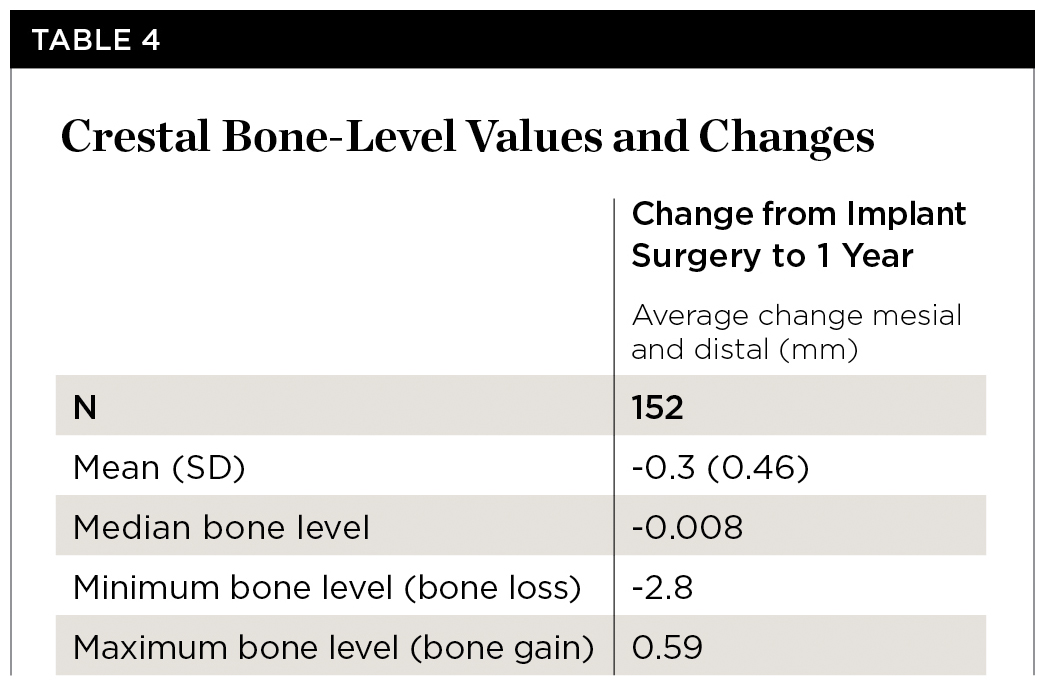The width and height of the screenshot is (1045, 700).
Task: Click the TABLE 4 label
Action: [96, 40]
